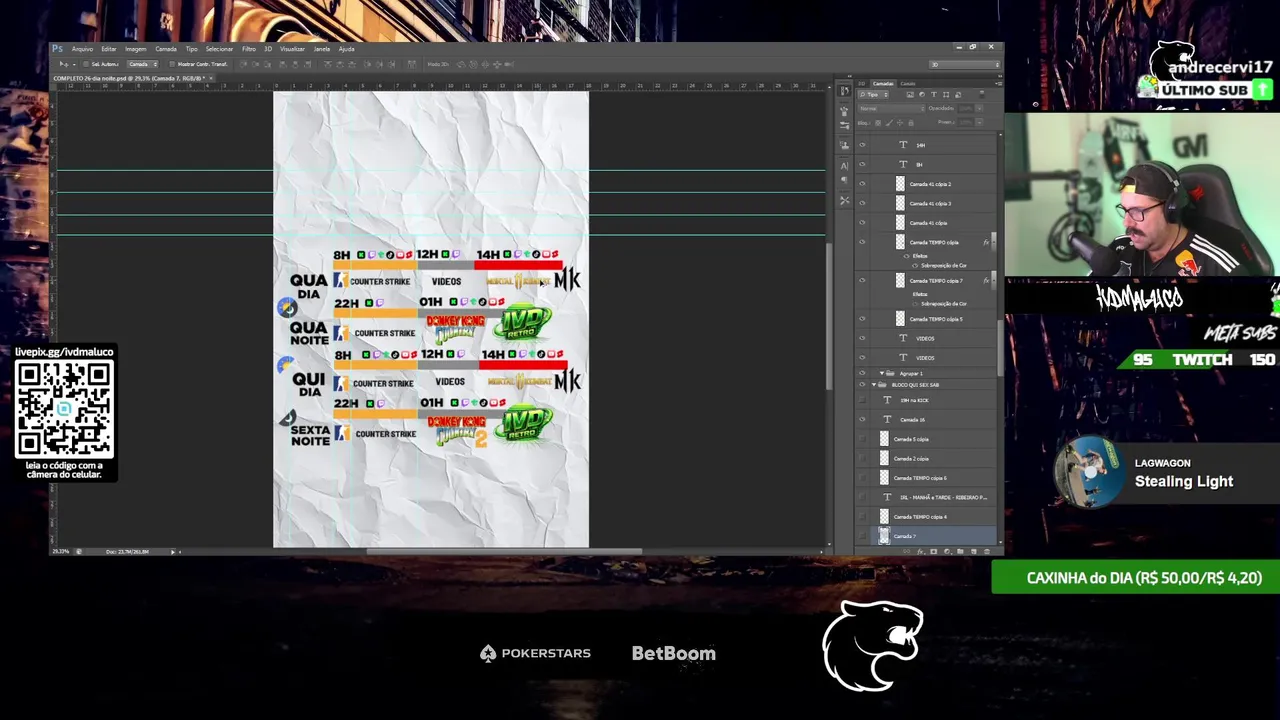Viewport: 1280px width, 720px height.
Task: Switch to the Canais panel tab
Action: pos(908,84)
